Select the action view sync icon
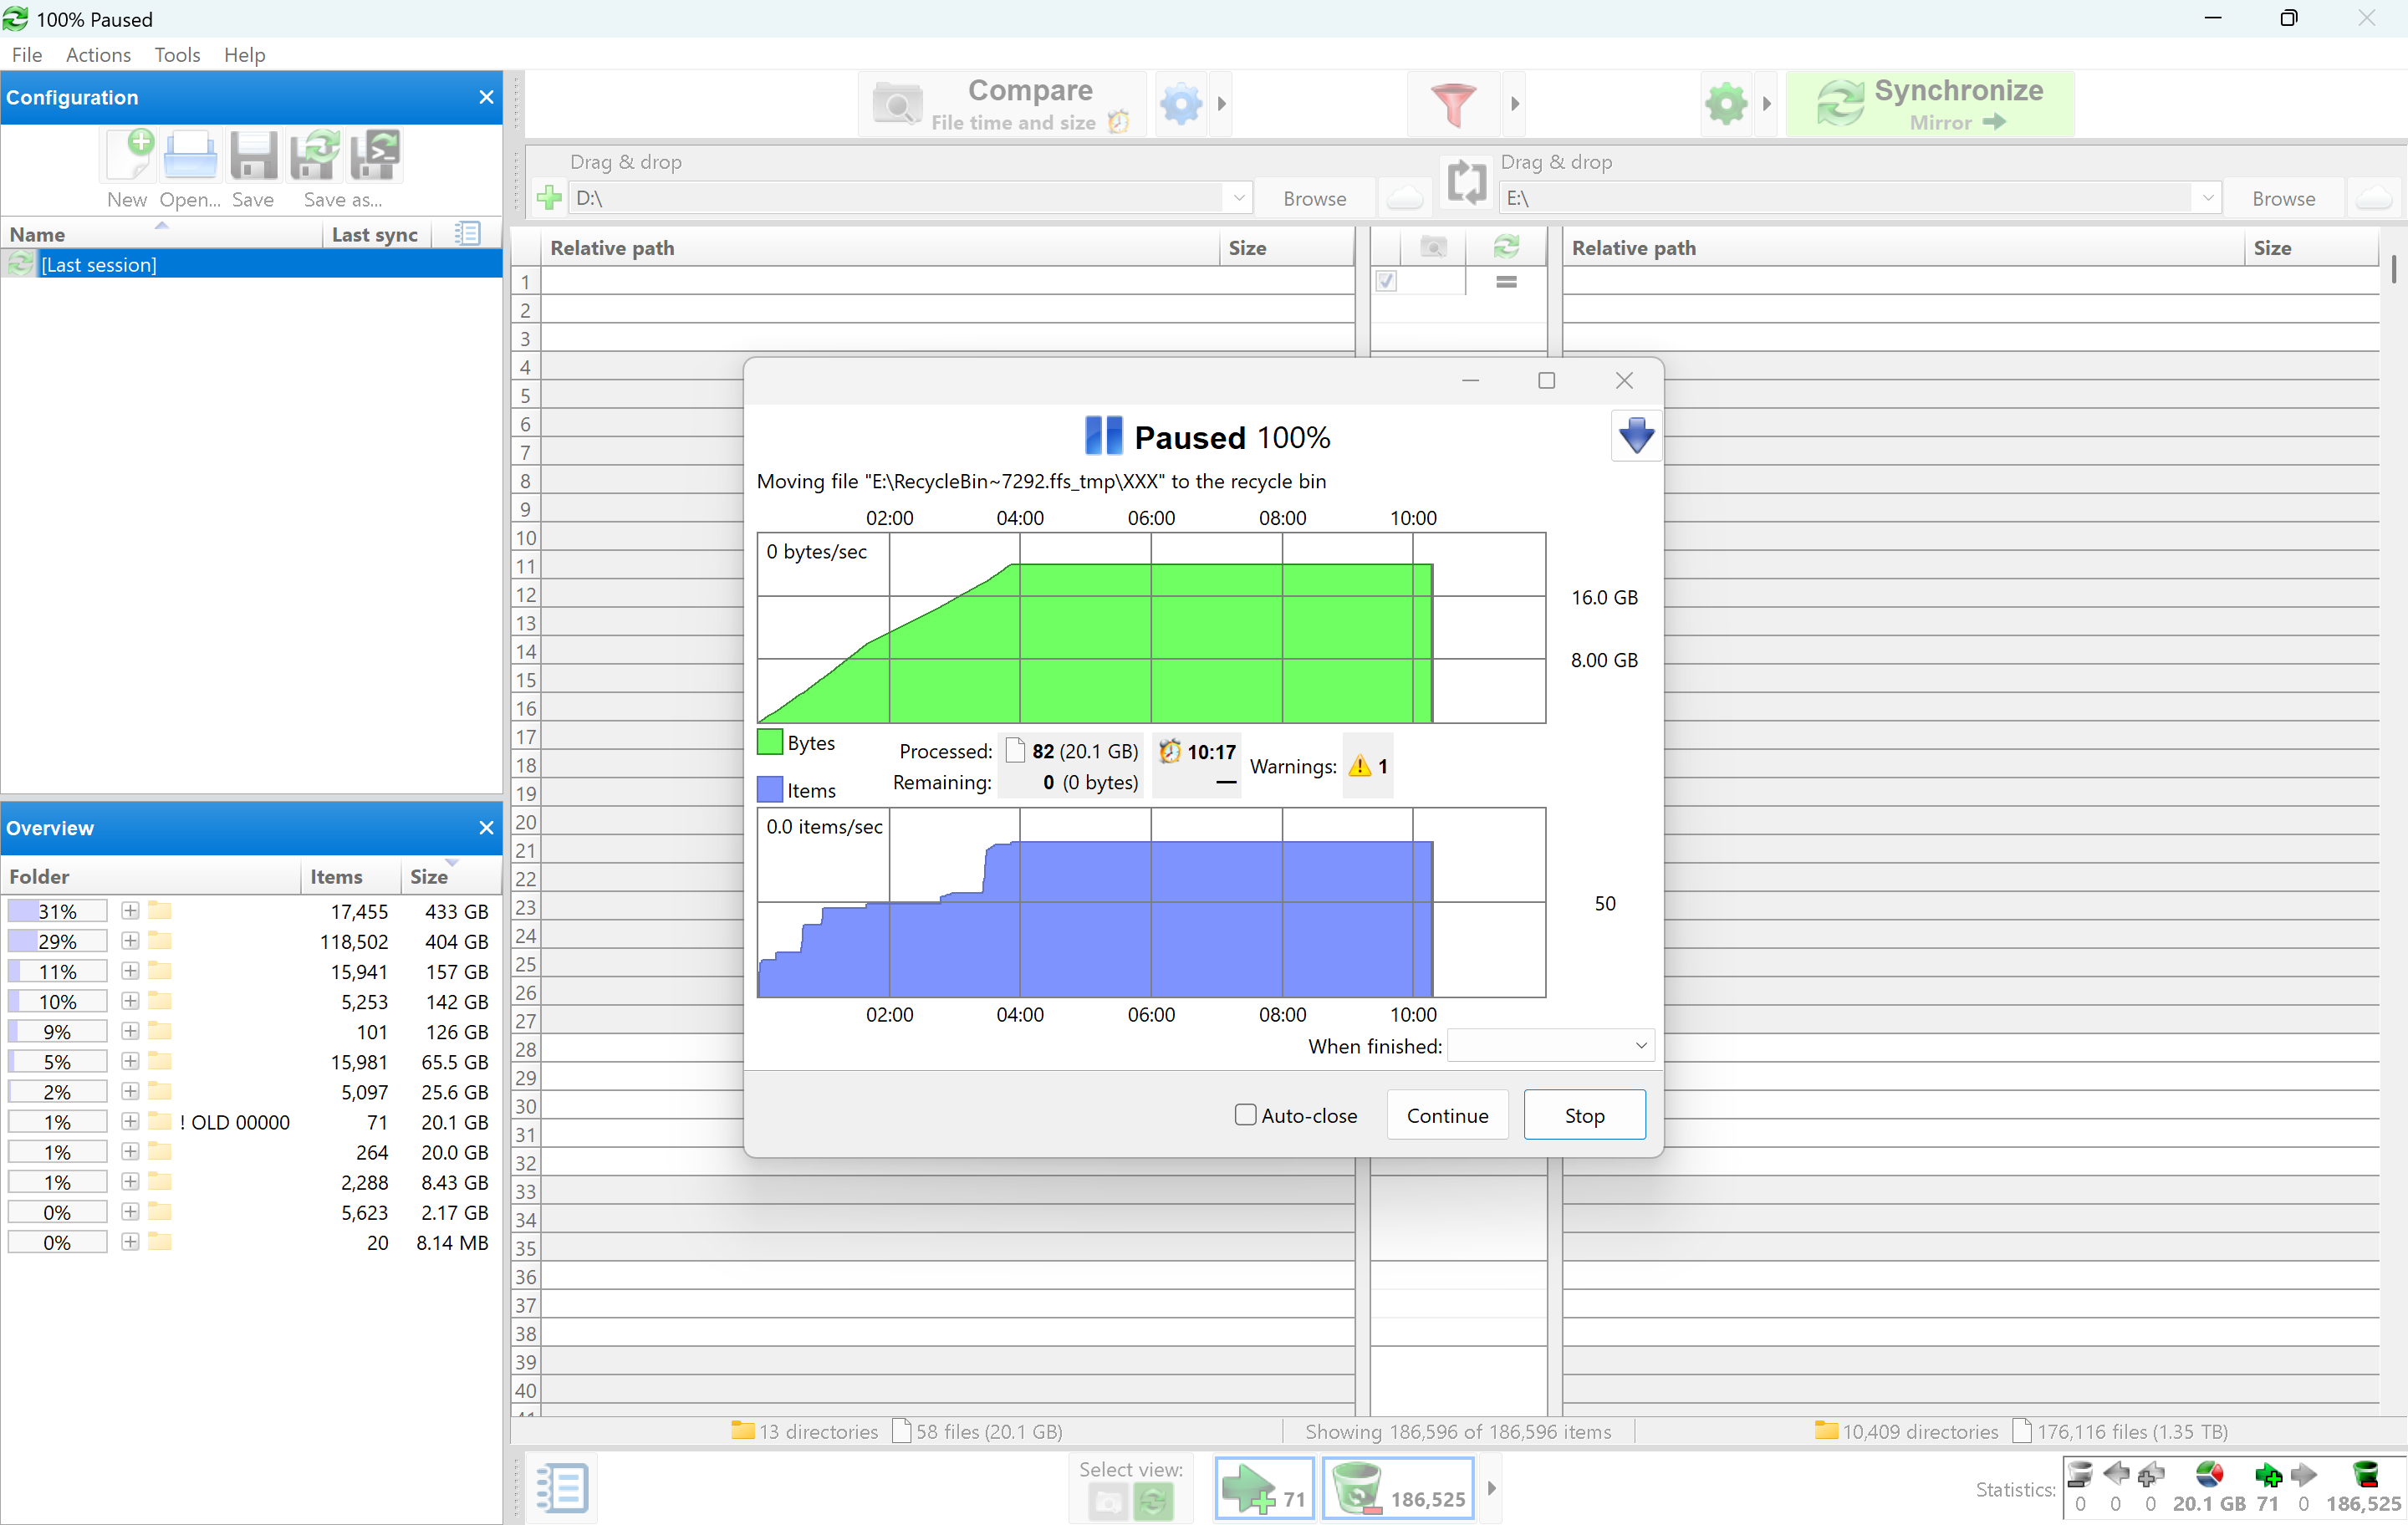This screenshot has width=2408, height=1525. pos(1153,1501)
